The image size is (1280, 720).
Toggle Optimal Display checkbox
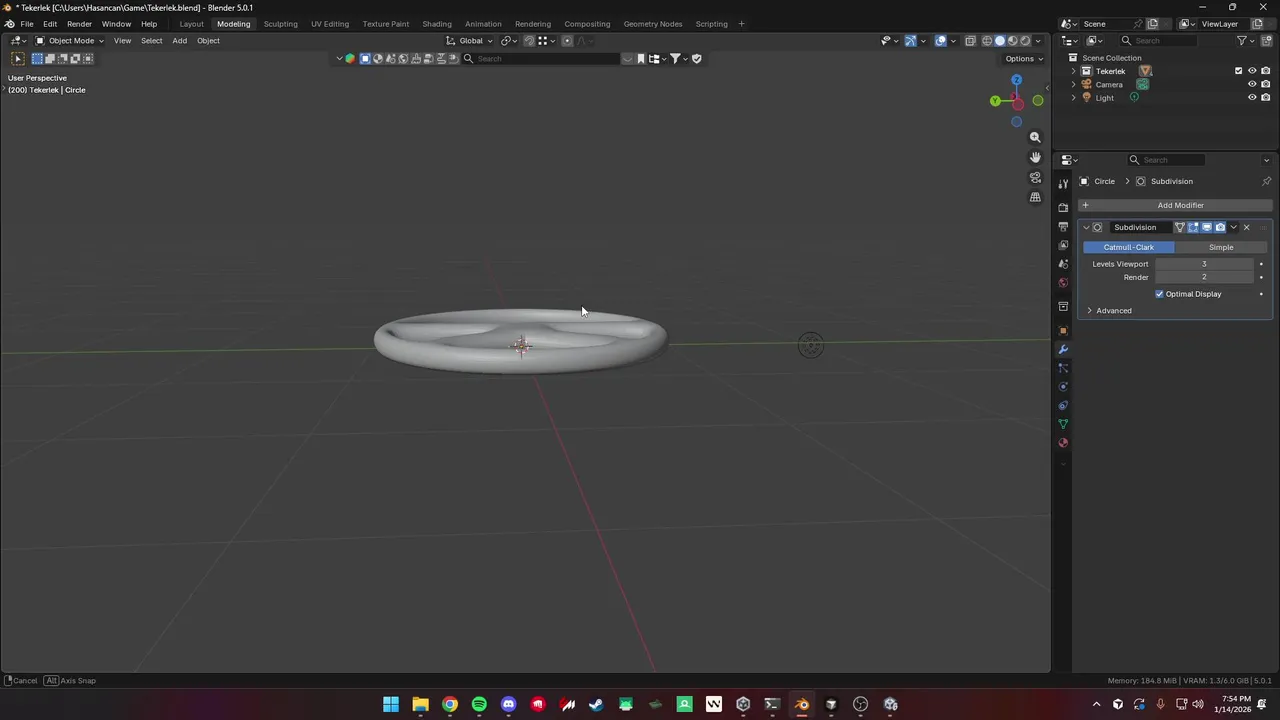pyautogui.click(x=1160, y=294)
